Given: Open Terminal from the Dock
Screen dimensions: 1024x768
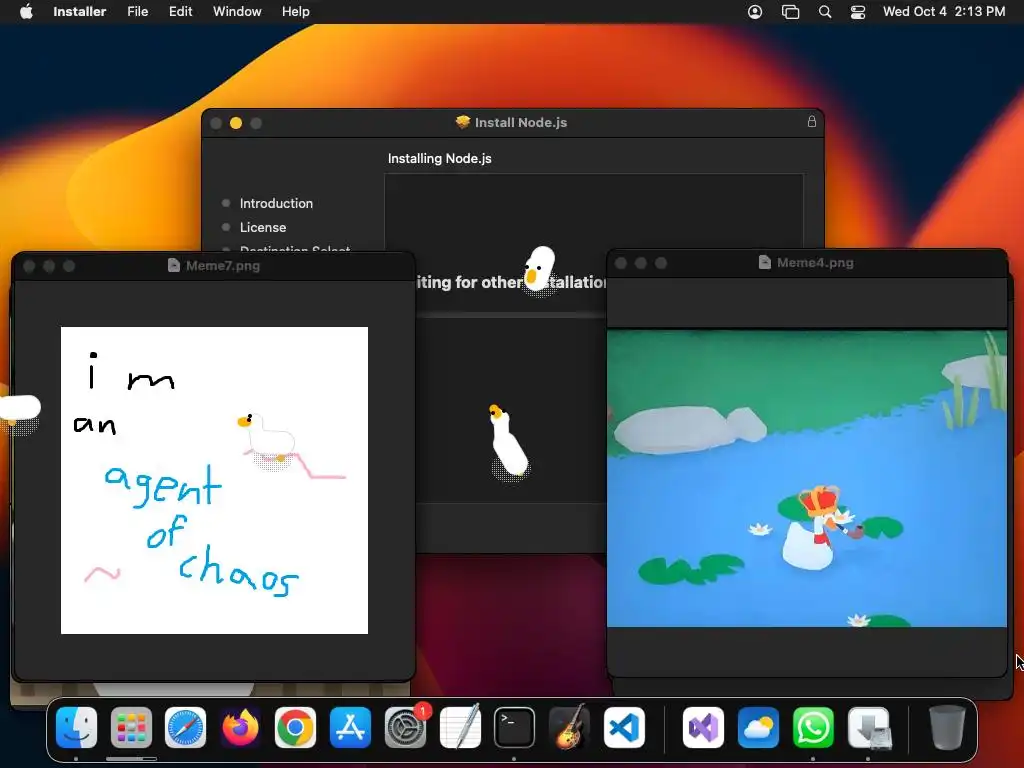Looking at the screenshot, I should pos(514,727).
